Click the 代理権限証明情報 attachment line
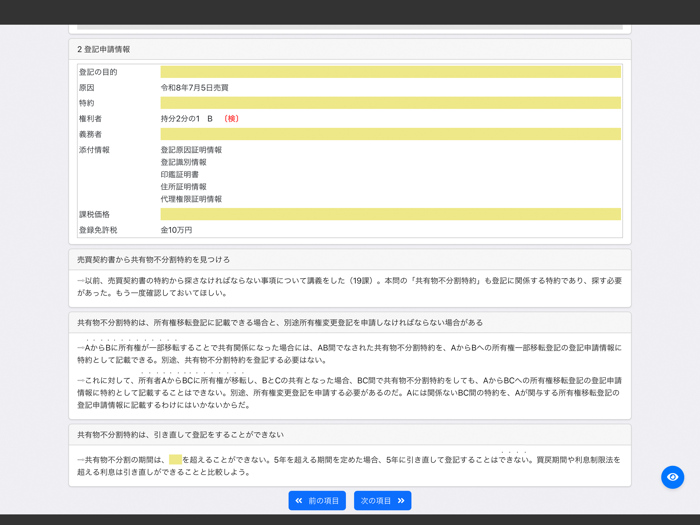Viewport: 700px width, 525px height. coord(191,199)
